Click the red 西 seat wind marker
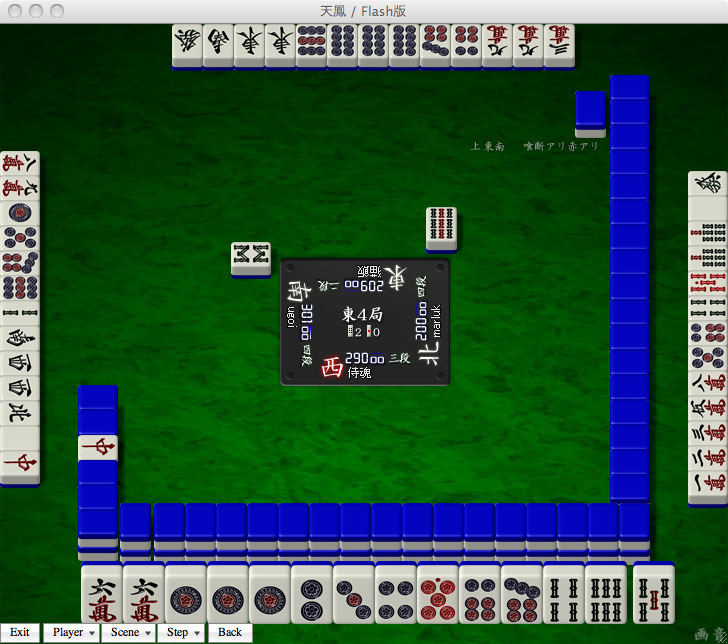Screen dimensions: 728x644 (x=332, y=367)
